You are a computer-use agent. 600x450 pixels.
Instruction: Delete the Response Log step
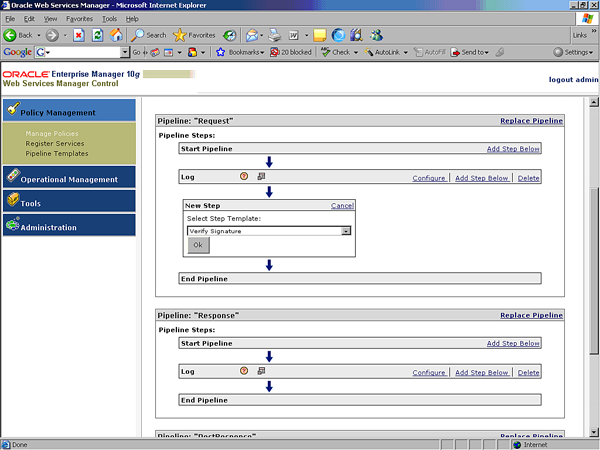pyautogui.click(x=528, y=372)
